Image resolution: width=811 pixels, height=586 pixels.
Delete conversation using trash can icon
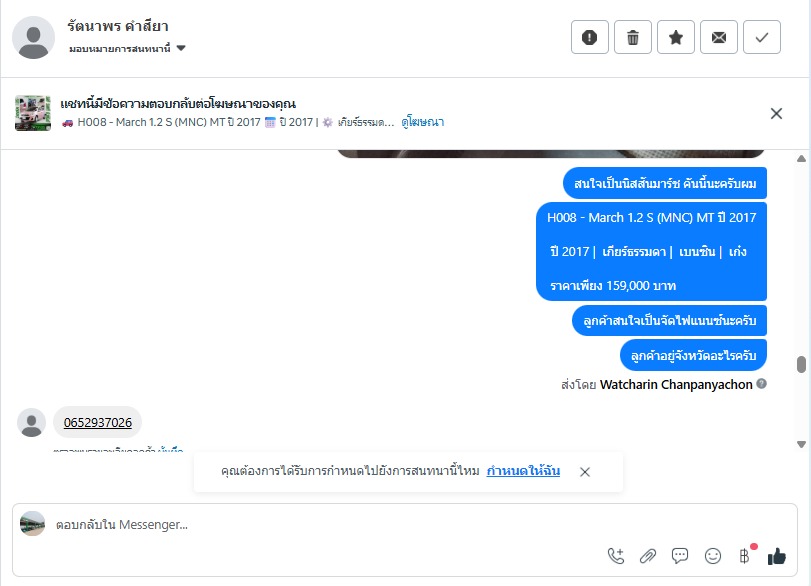click(633, 37)
